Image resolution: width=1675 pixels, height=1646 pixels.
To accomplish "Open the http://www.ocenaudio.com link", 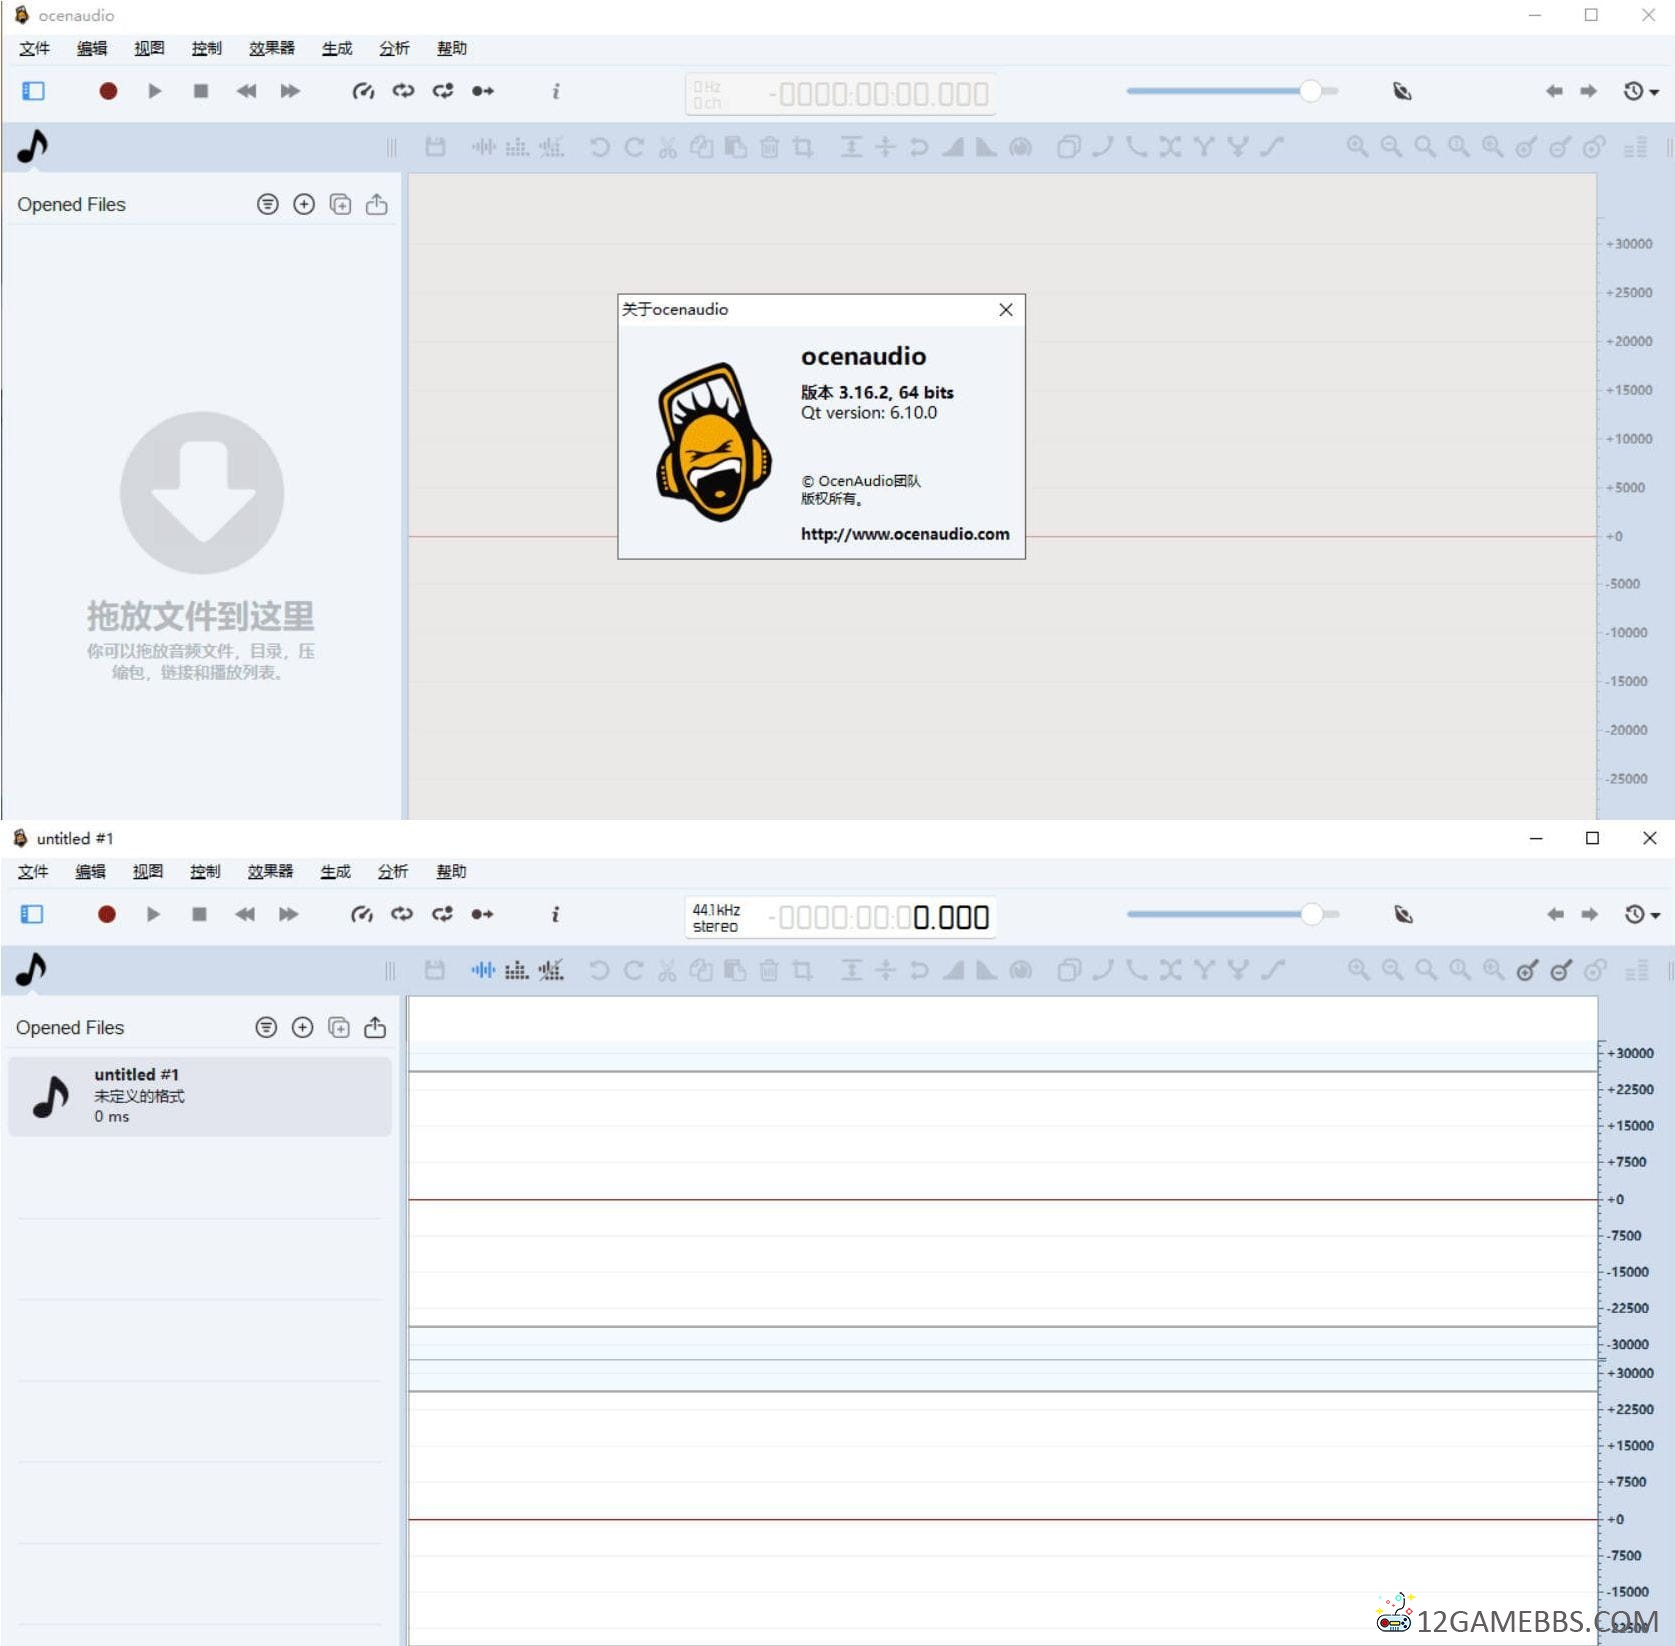I will click(904, 534).
